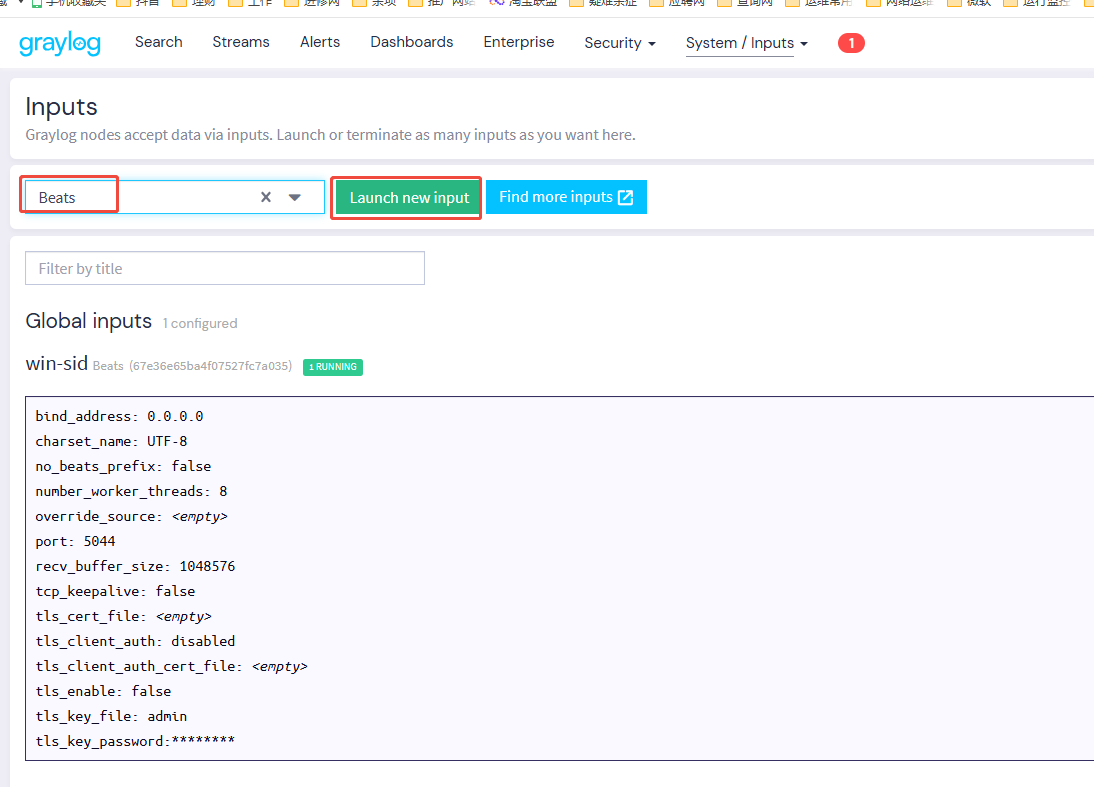Click the win-sid input title
The height and width of the screenshot is (787, 1094).
tap(57, 363)
